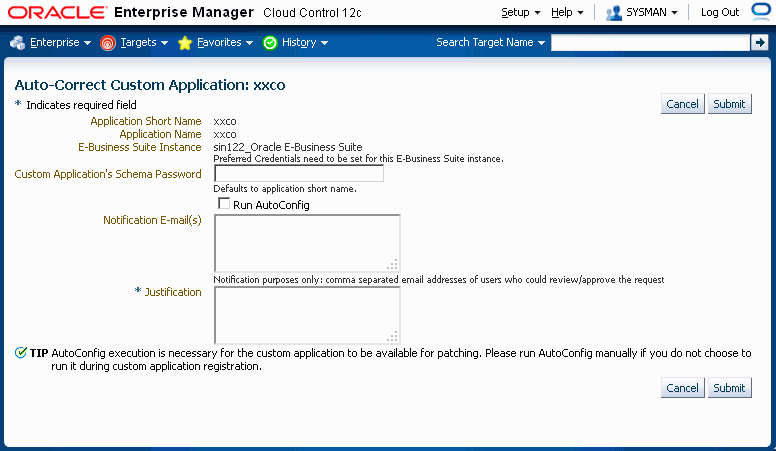Click the Oracle Enterprise Manager logo text

click(131, 12)
